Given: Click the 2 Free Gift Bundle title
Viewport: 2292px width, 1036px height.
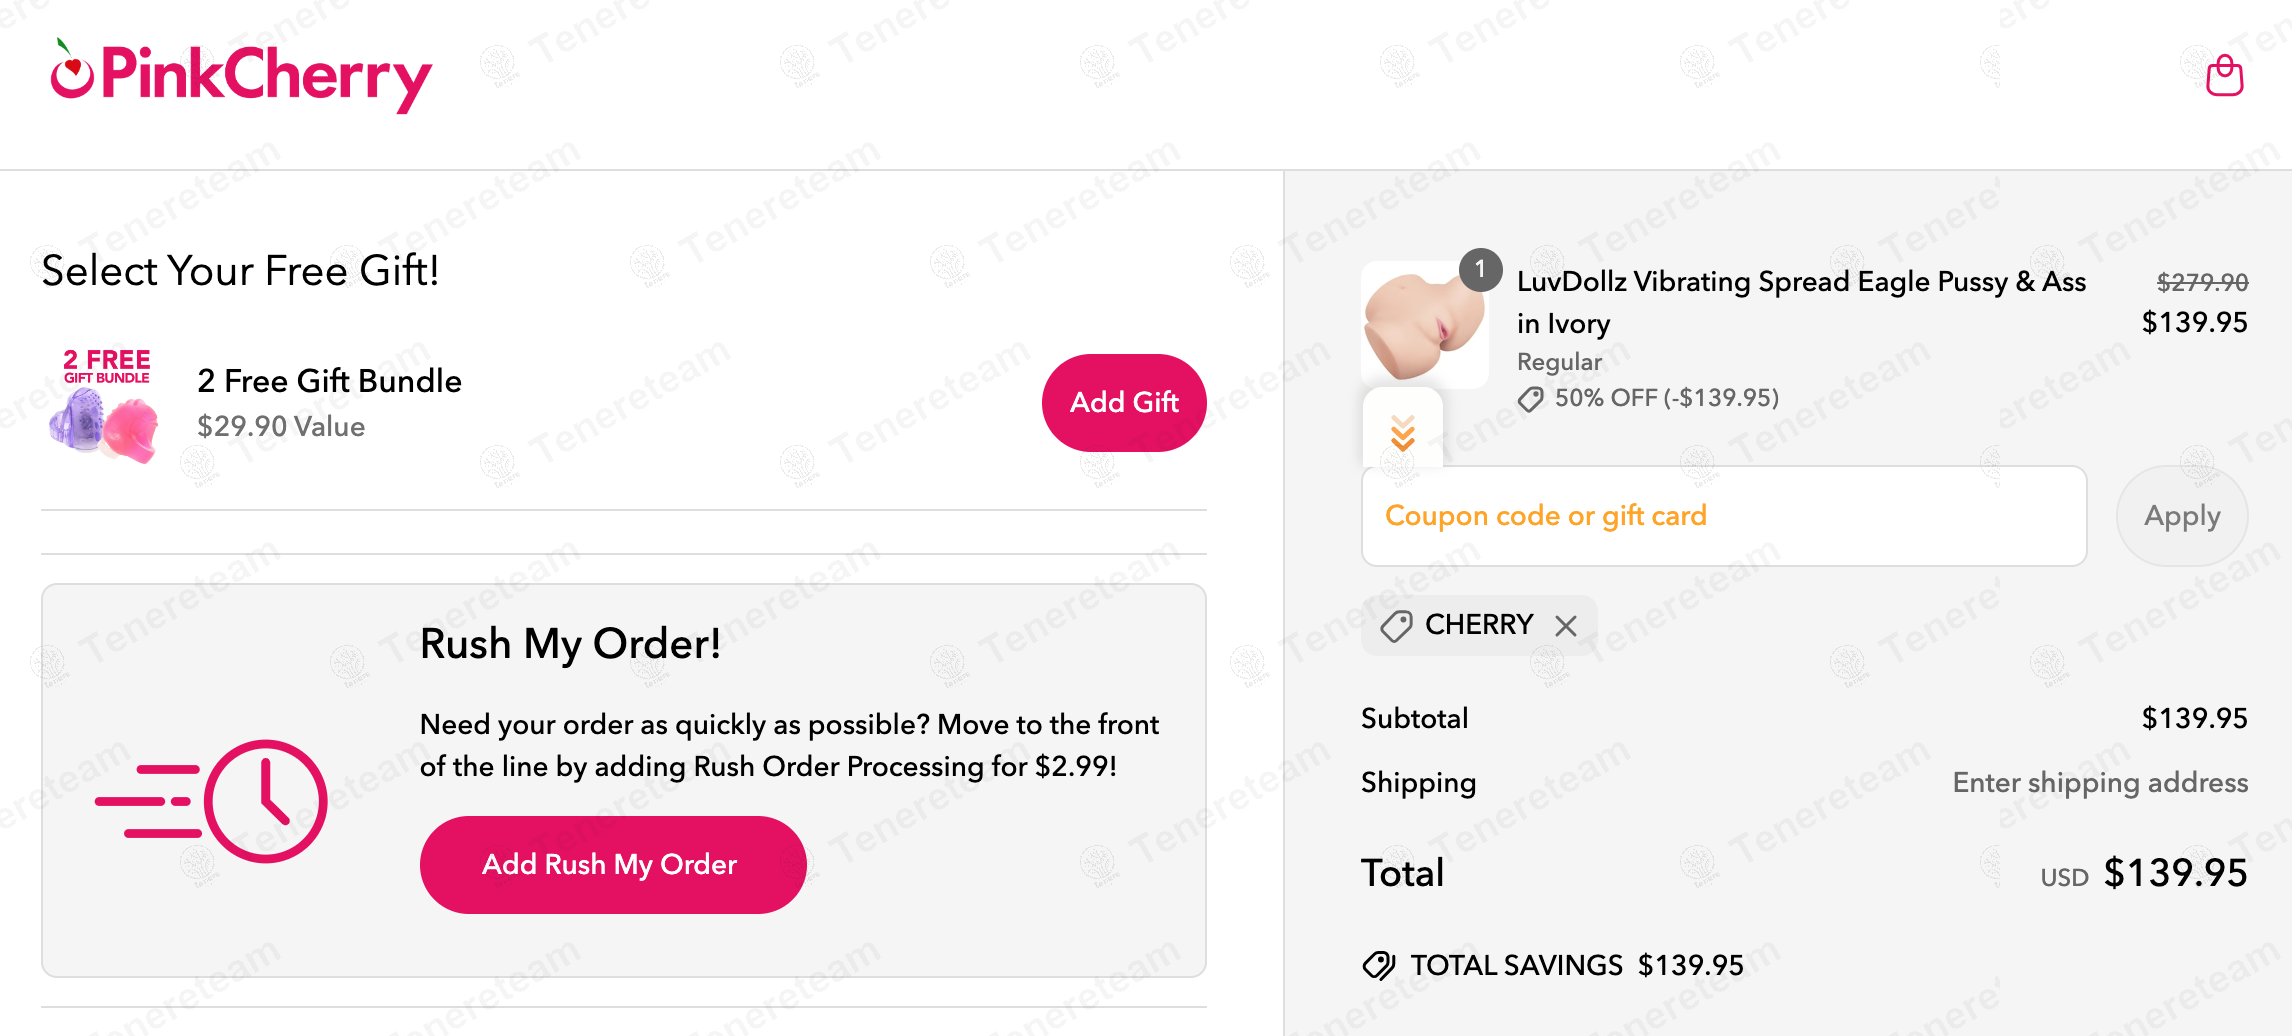Looking at the screenshot, I should pos(329,381).
